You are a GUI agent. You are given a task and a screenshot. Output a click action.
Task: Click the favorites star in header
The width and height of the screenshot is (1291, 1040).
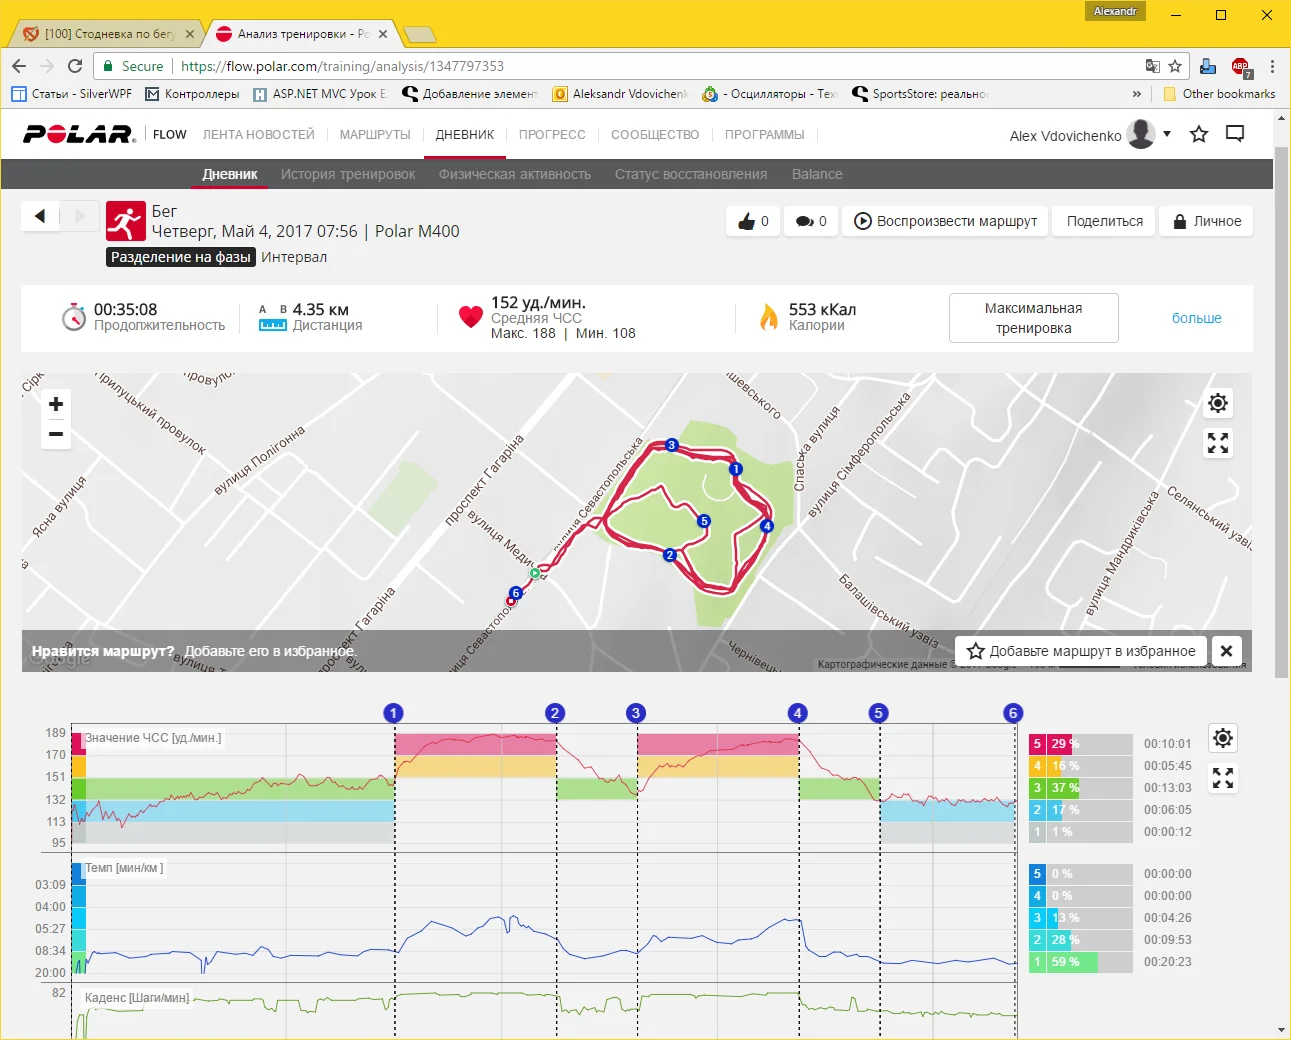tap(1199, 134)
